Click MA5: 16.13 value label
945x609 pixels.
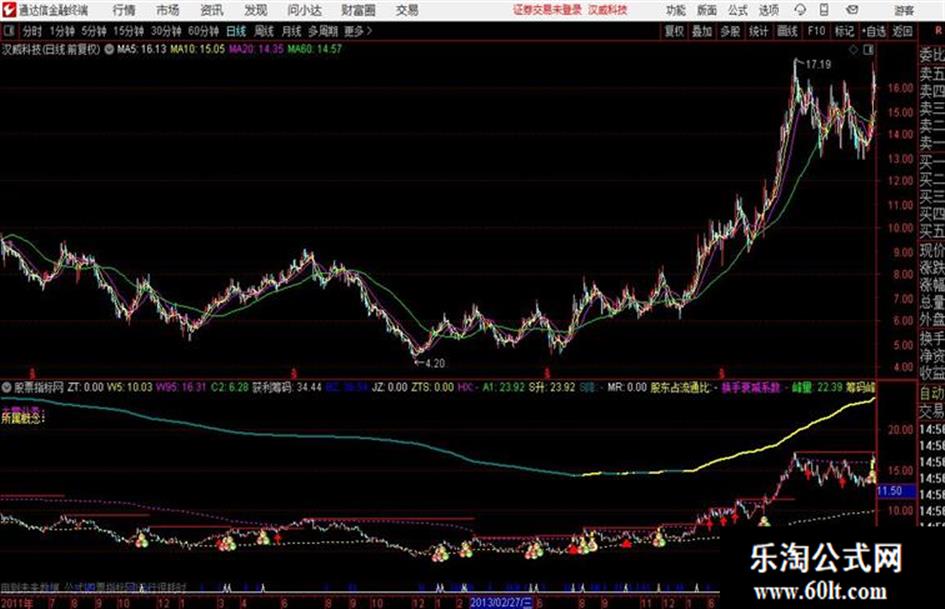(141, 49)
